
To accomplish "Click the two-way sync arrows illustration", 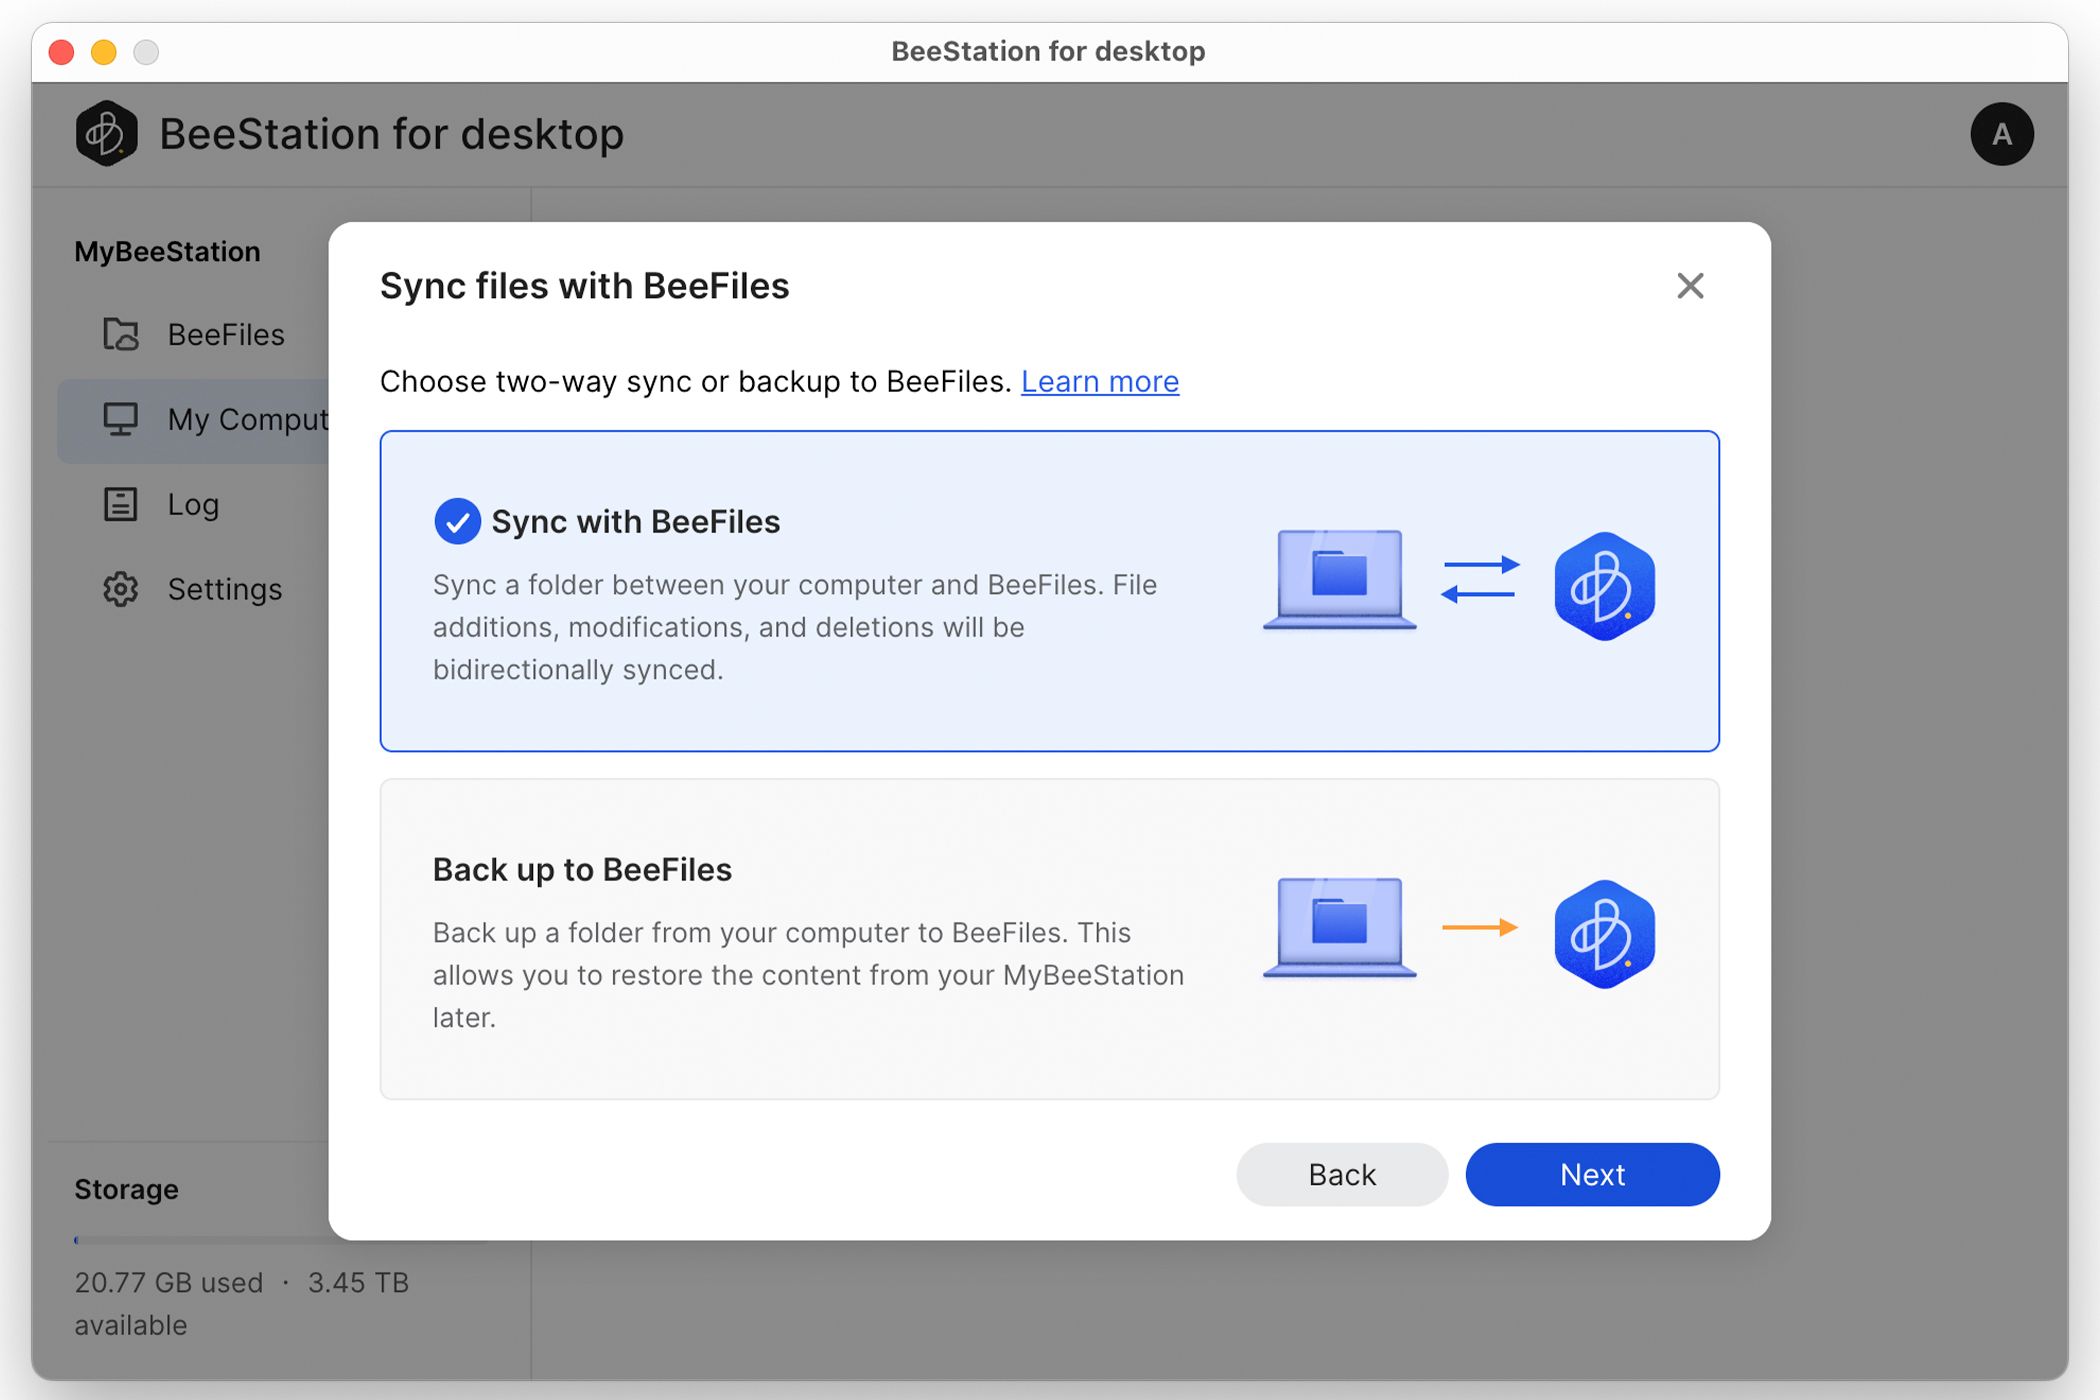I will click(1480, 579).
